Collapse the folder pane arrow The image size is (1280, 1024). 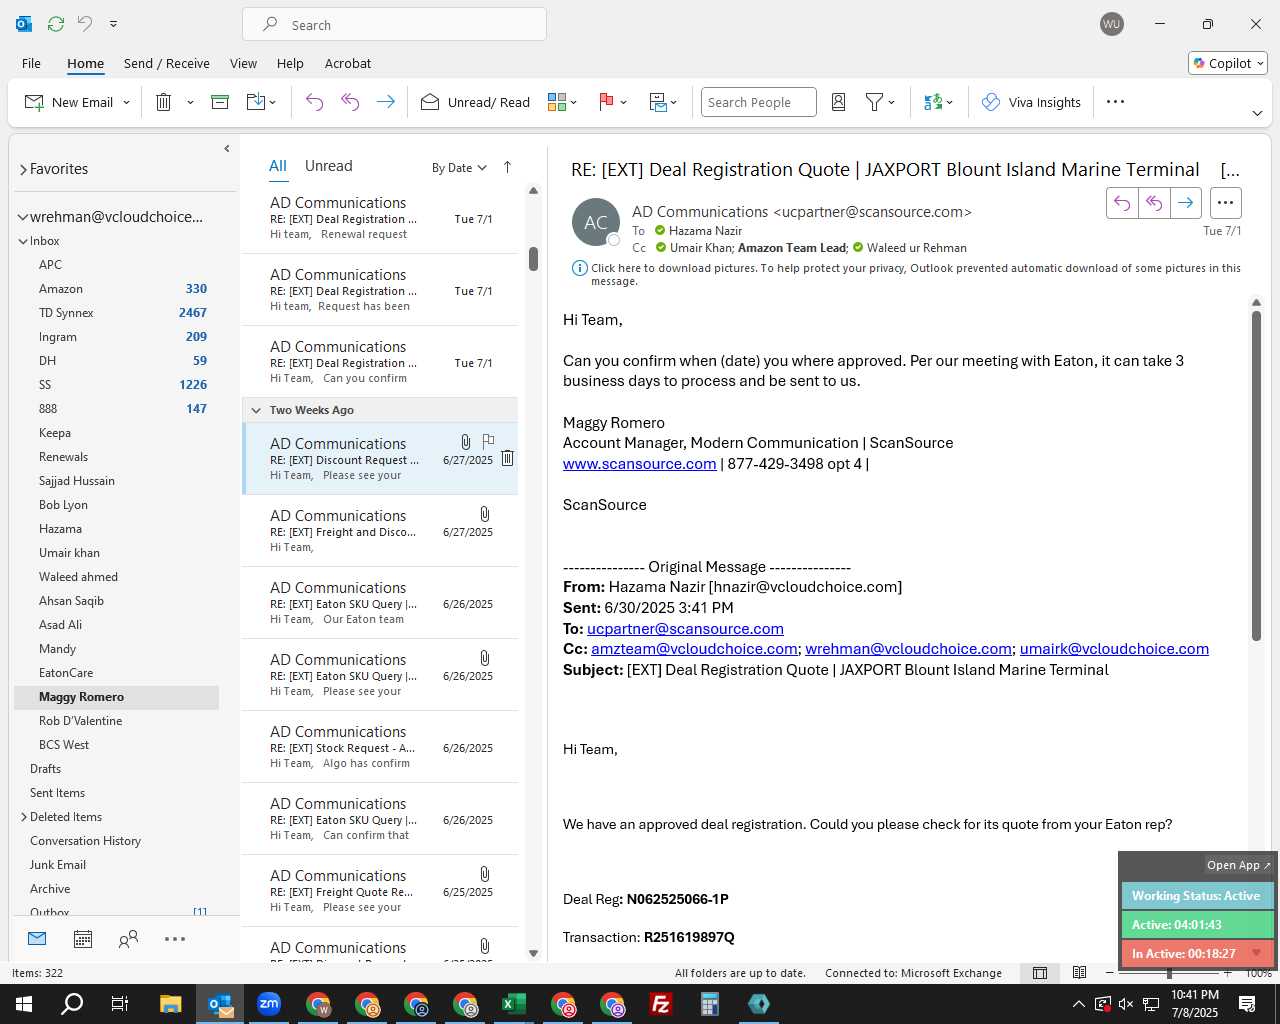pyautogui.click(x=227, y=148)
